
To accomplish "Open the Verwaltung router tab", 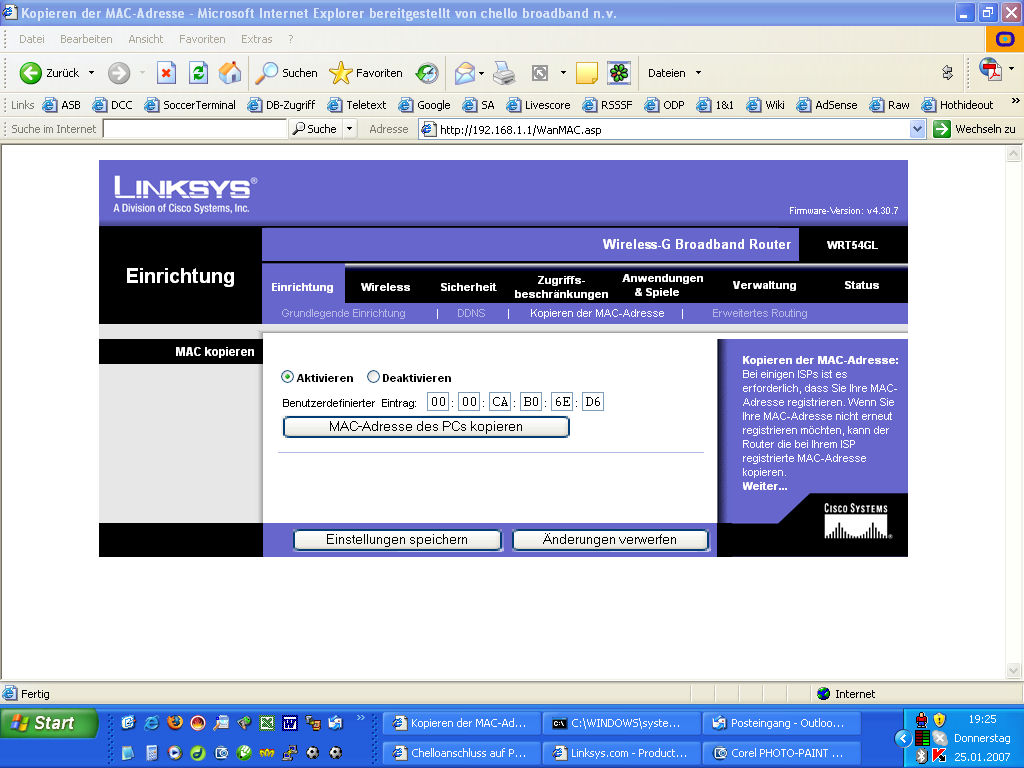I will pyautogui.click(x=764, y=285).
